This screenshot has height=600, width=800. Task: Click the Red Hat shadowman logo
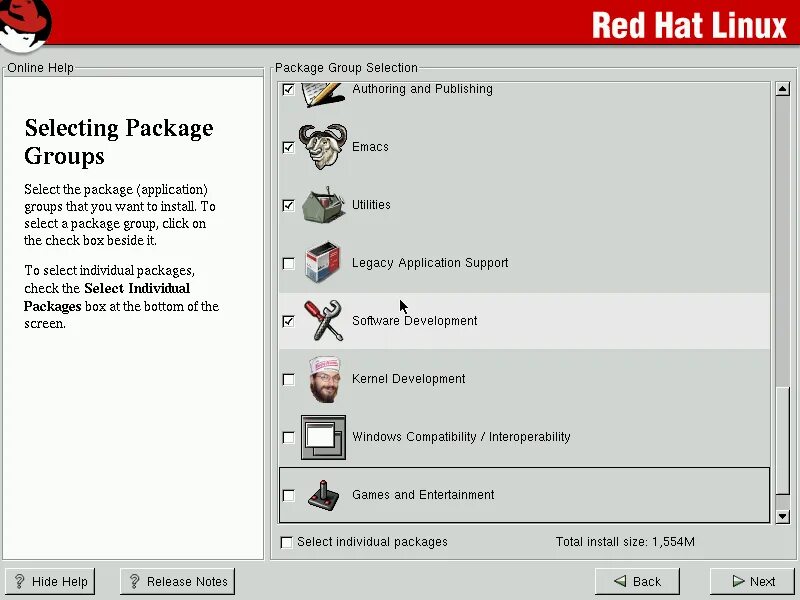(26, 26)
